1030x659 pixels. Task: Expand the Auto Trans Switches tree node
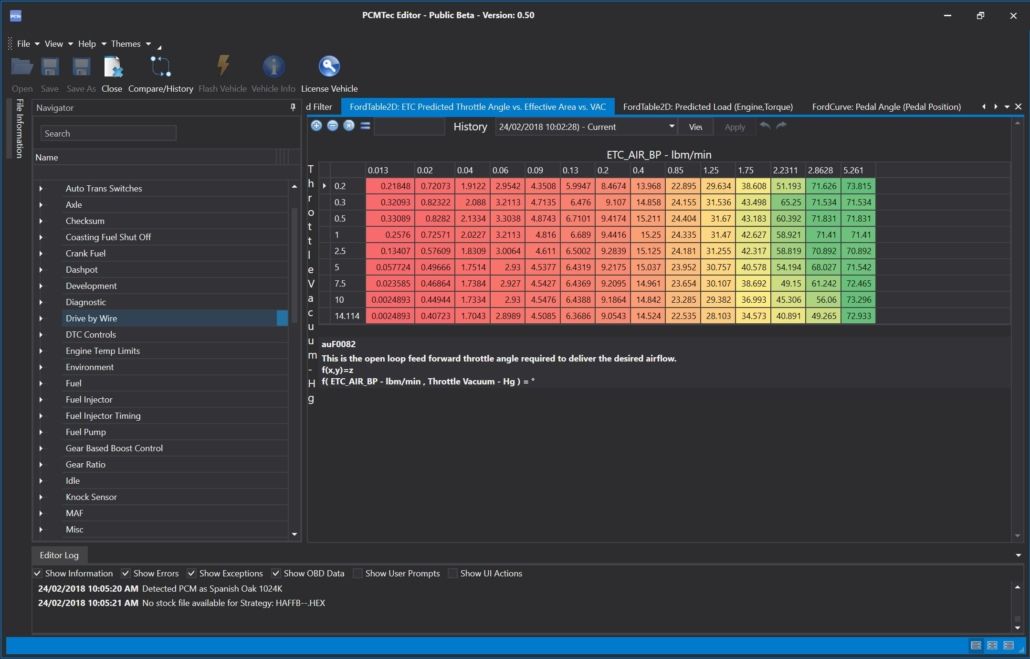(41, 189)
